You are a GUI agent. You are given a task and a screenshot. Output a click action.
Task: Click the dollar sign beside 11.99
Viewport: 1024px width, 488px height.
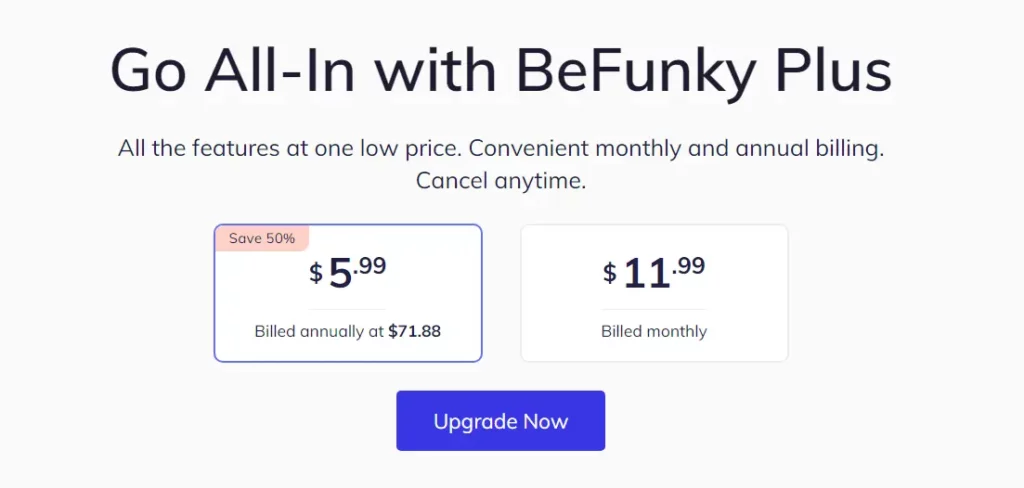(x=609, y=272)
